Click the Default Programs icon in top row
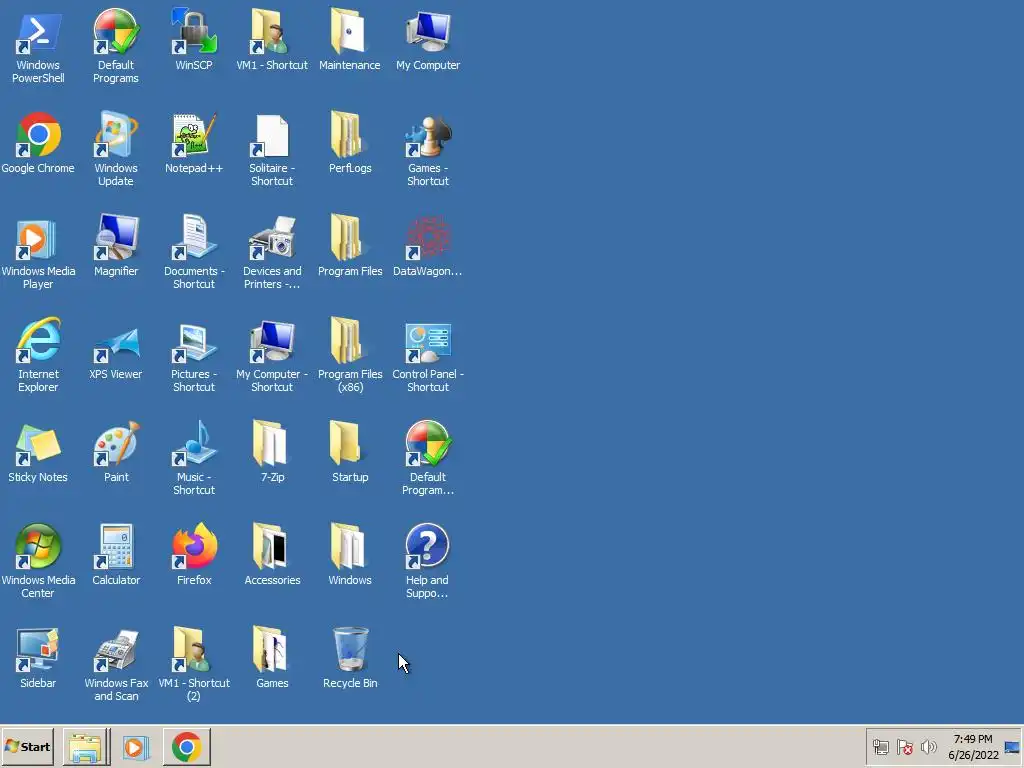 click(x=116, y=31)
